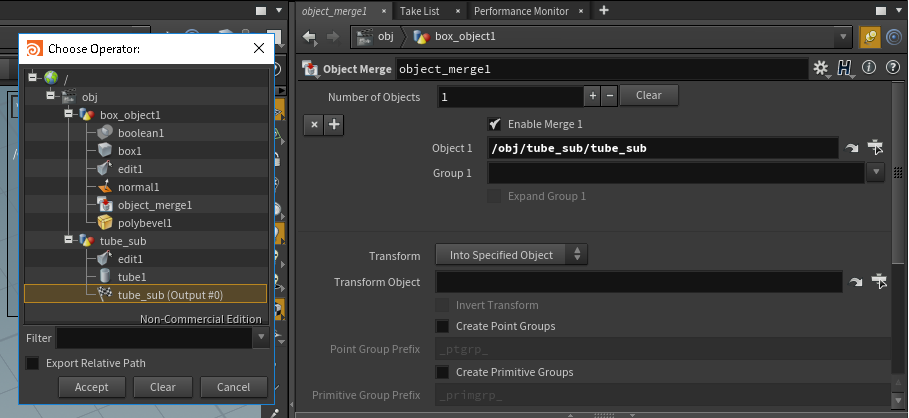The width and height of the screenshot is (909, 418).
Task: Click Clear next to Number of Objects
Action: point(649,95)
